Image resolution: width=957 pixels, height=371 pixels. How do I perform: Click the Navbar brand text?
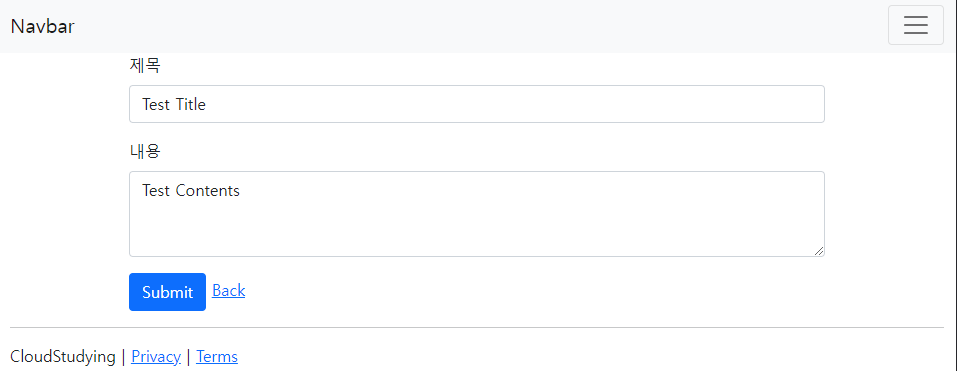pyautogui.click(x=43, y=26)
